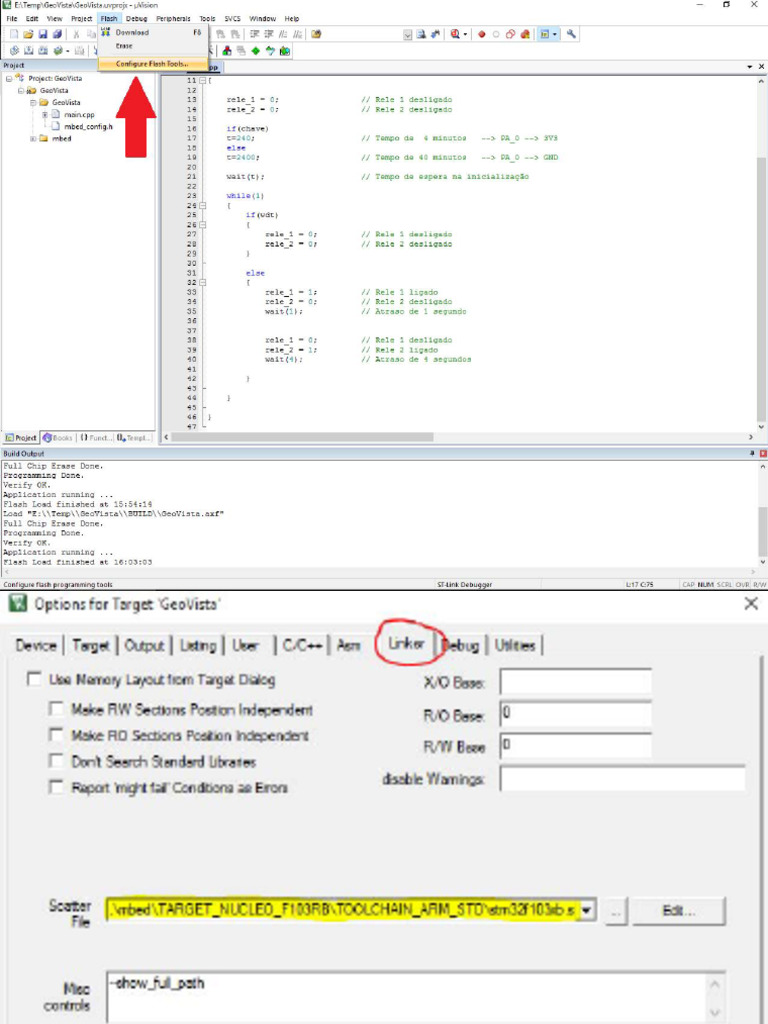The height and width of the screenshot is (1024, 768).
Task: Start the debug session magnifier icon
Action: [x=455, y=34]
